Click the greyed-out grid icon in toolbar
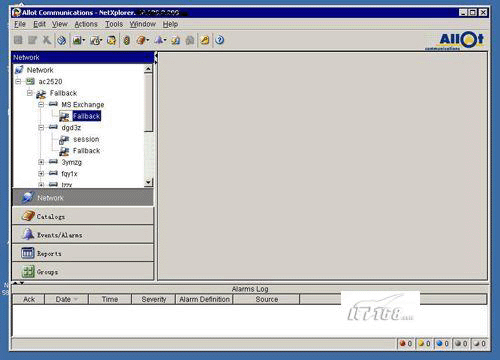Screen dimensions: 500x360 click(x=18, y=40)
